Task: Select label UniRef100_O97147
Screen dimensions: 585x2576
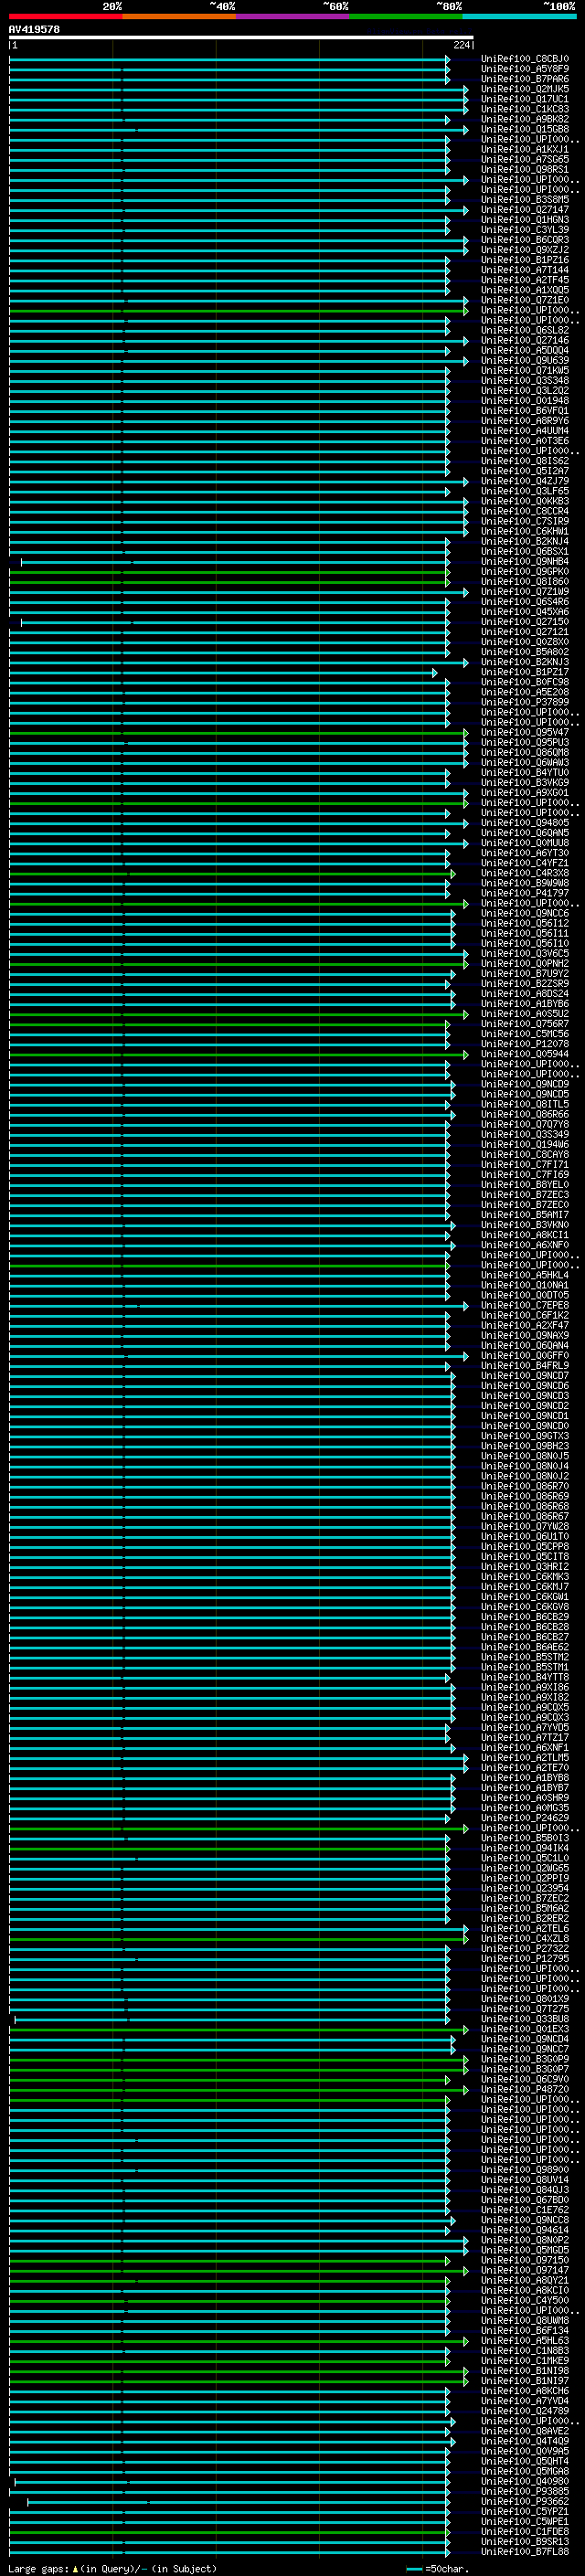Action: point(525,2270)
